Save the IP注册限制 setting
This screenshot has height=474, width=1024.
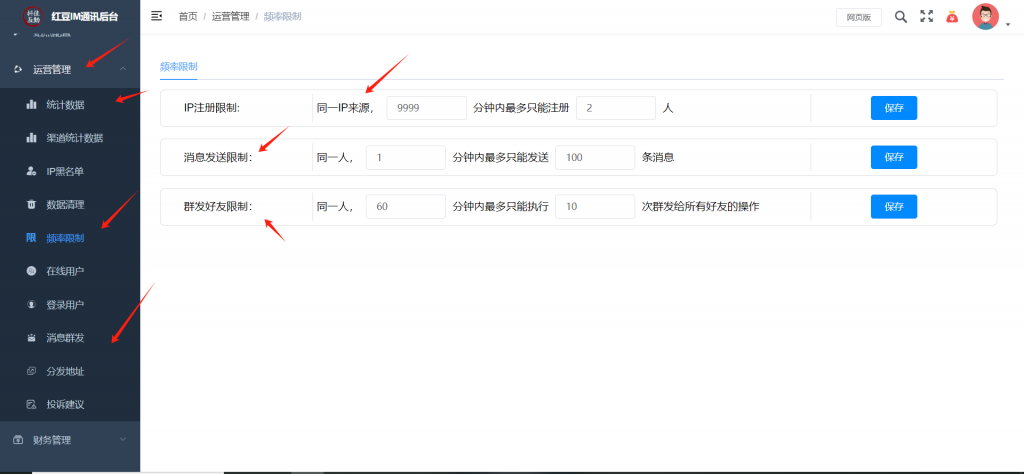coord(893,108)
